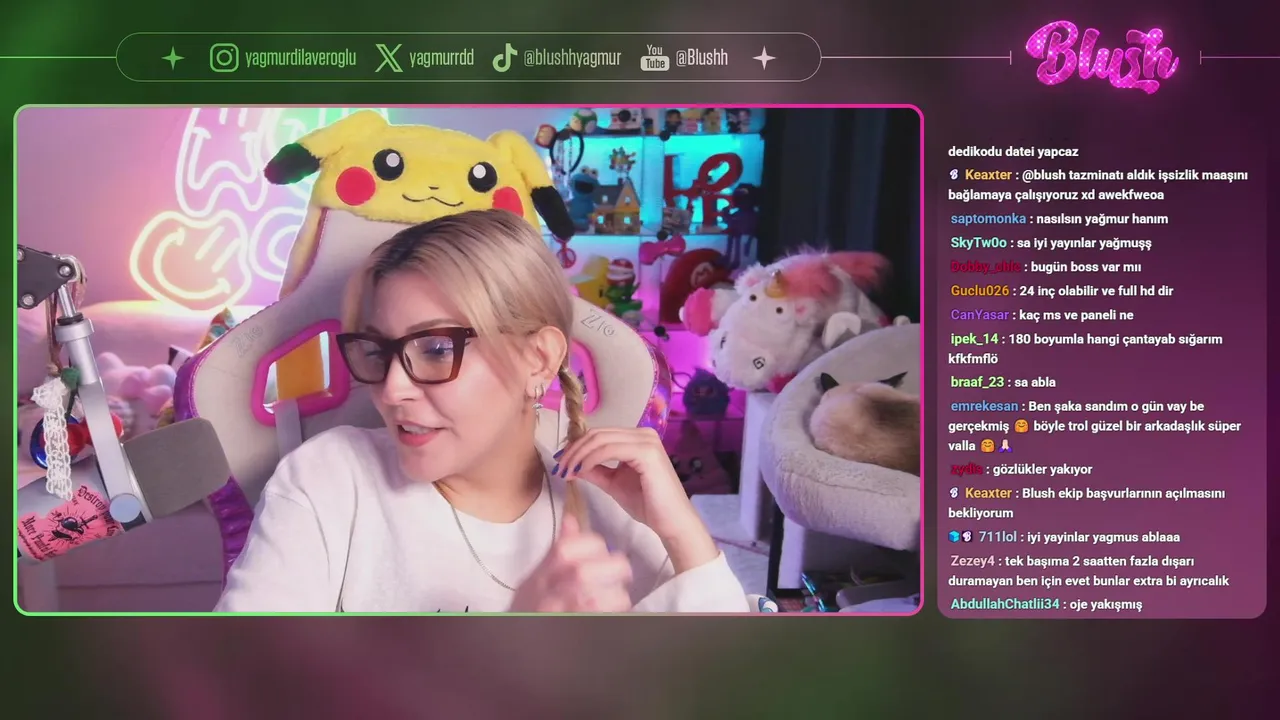This screenshot has width=1280, height=720.
Task: Click the blue cube badge beside 711lol
Action: point(954,537)
